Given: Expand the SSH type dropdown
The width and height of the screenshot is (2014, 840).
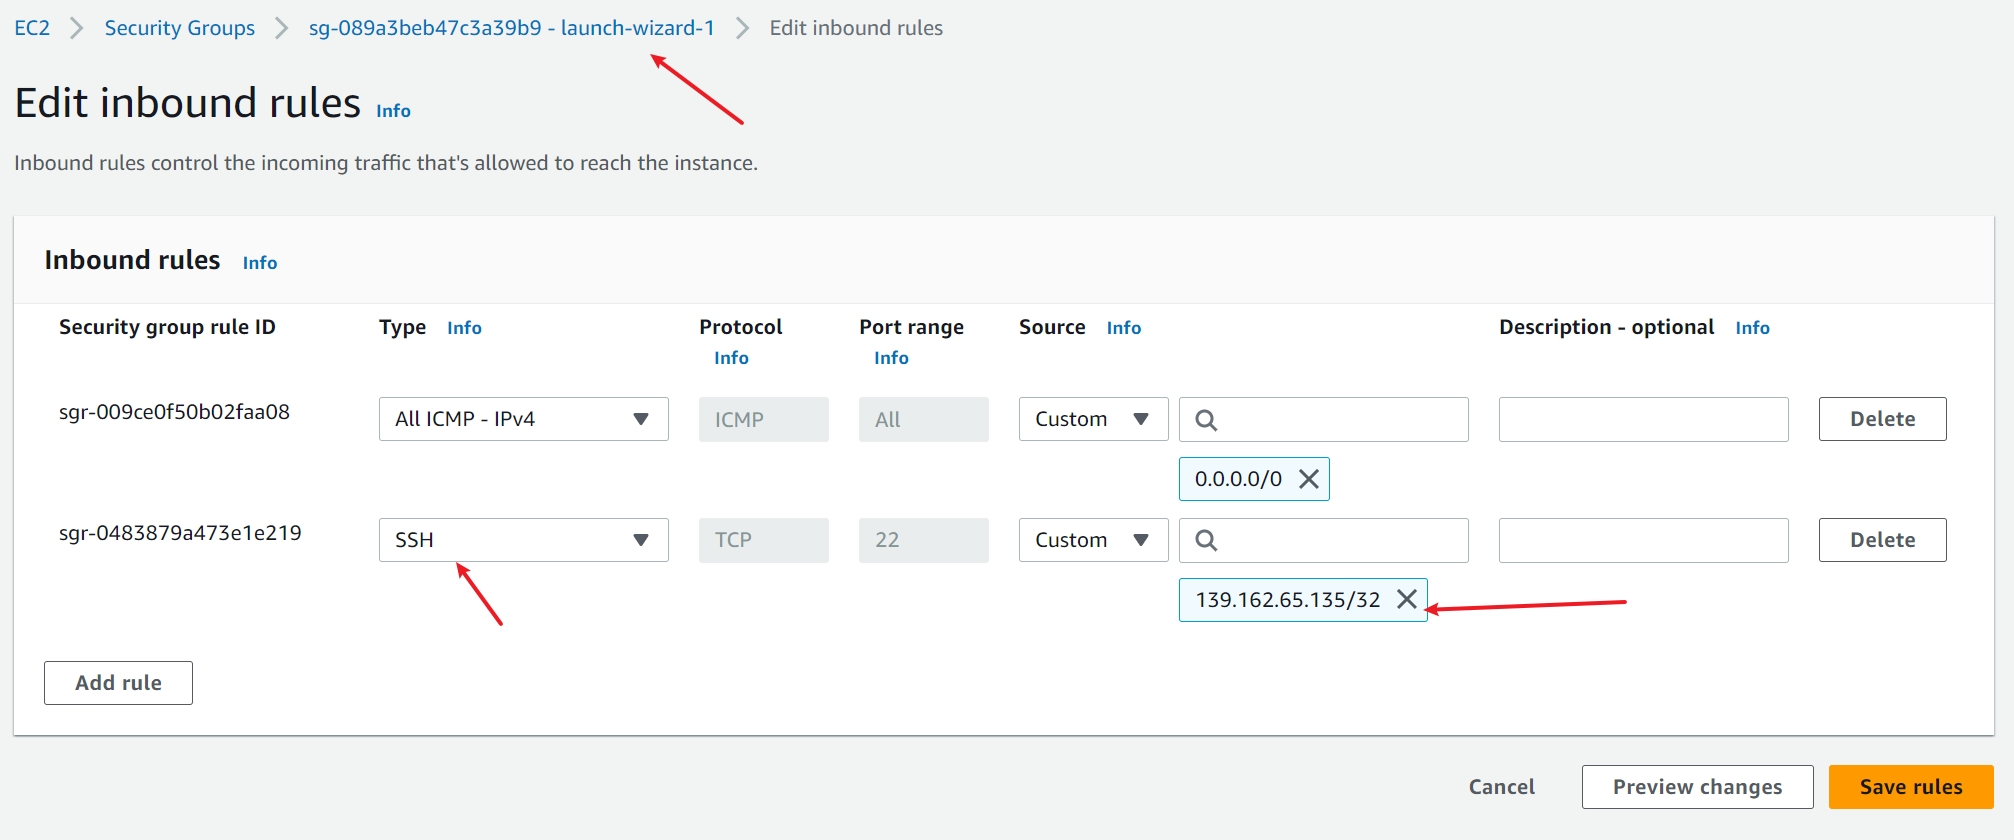Looking at the screenshot, I should point(523,540).
